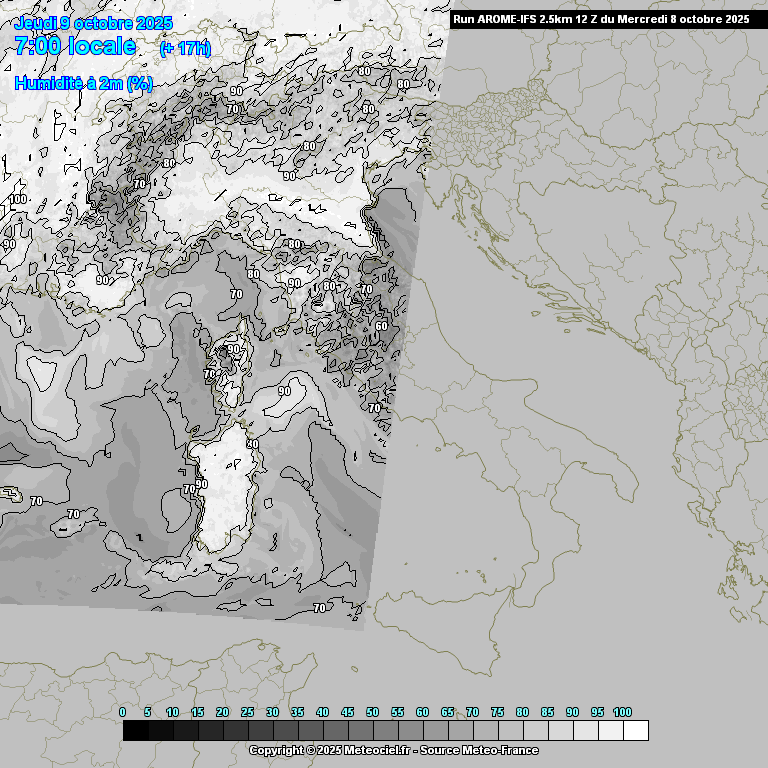The image size is (768, 768).
Task: Click the "40" contour label above Sardinia
Action: coord(252,444)
